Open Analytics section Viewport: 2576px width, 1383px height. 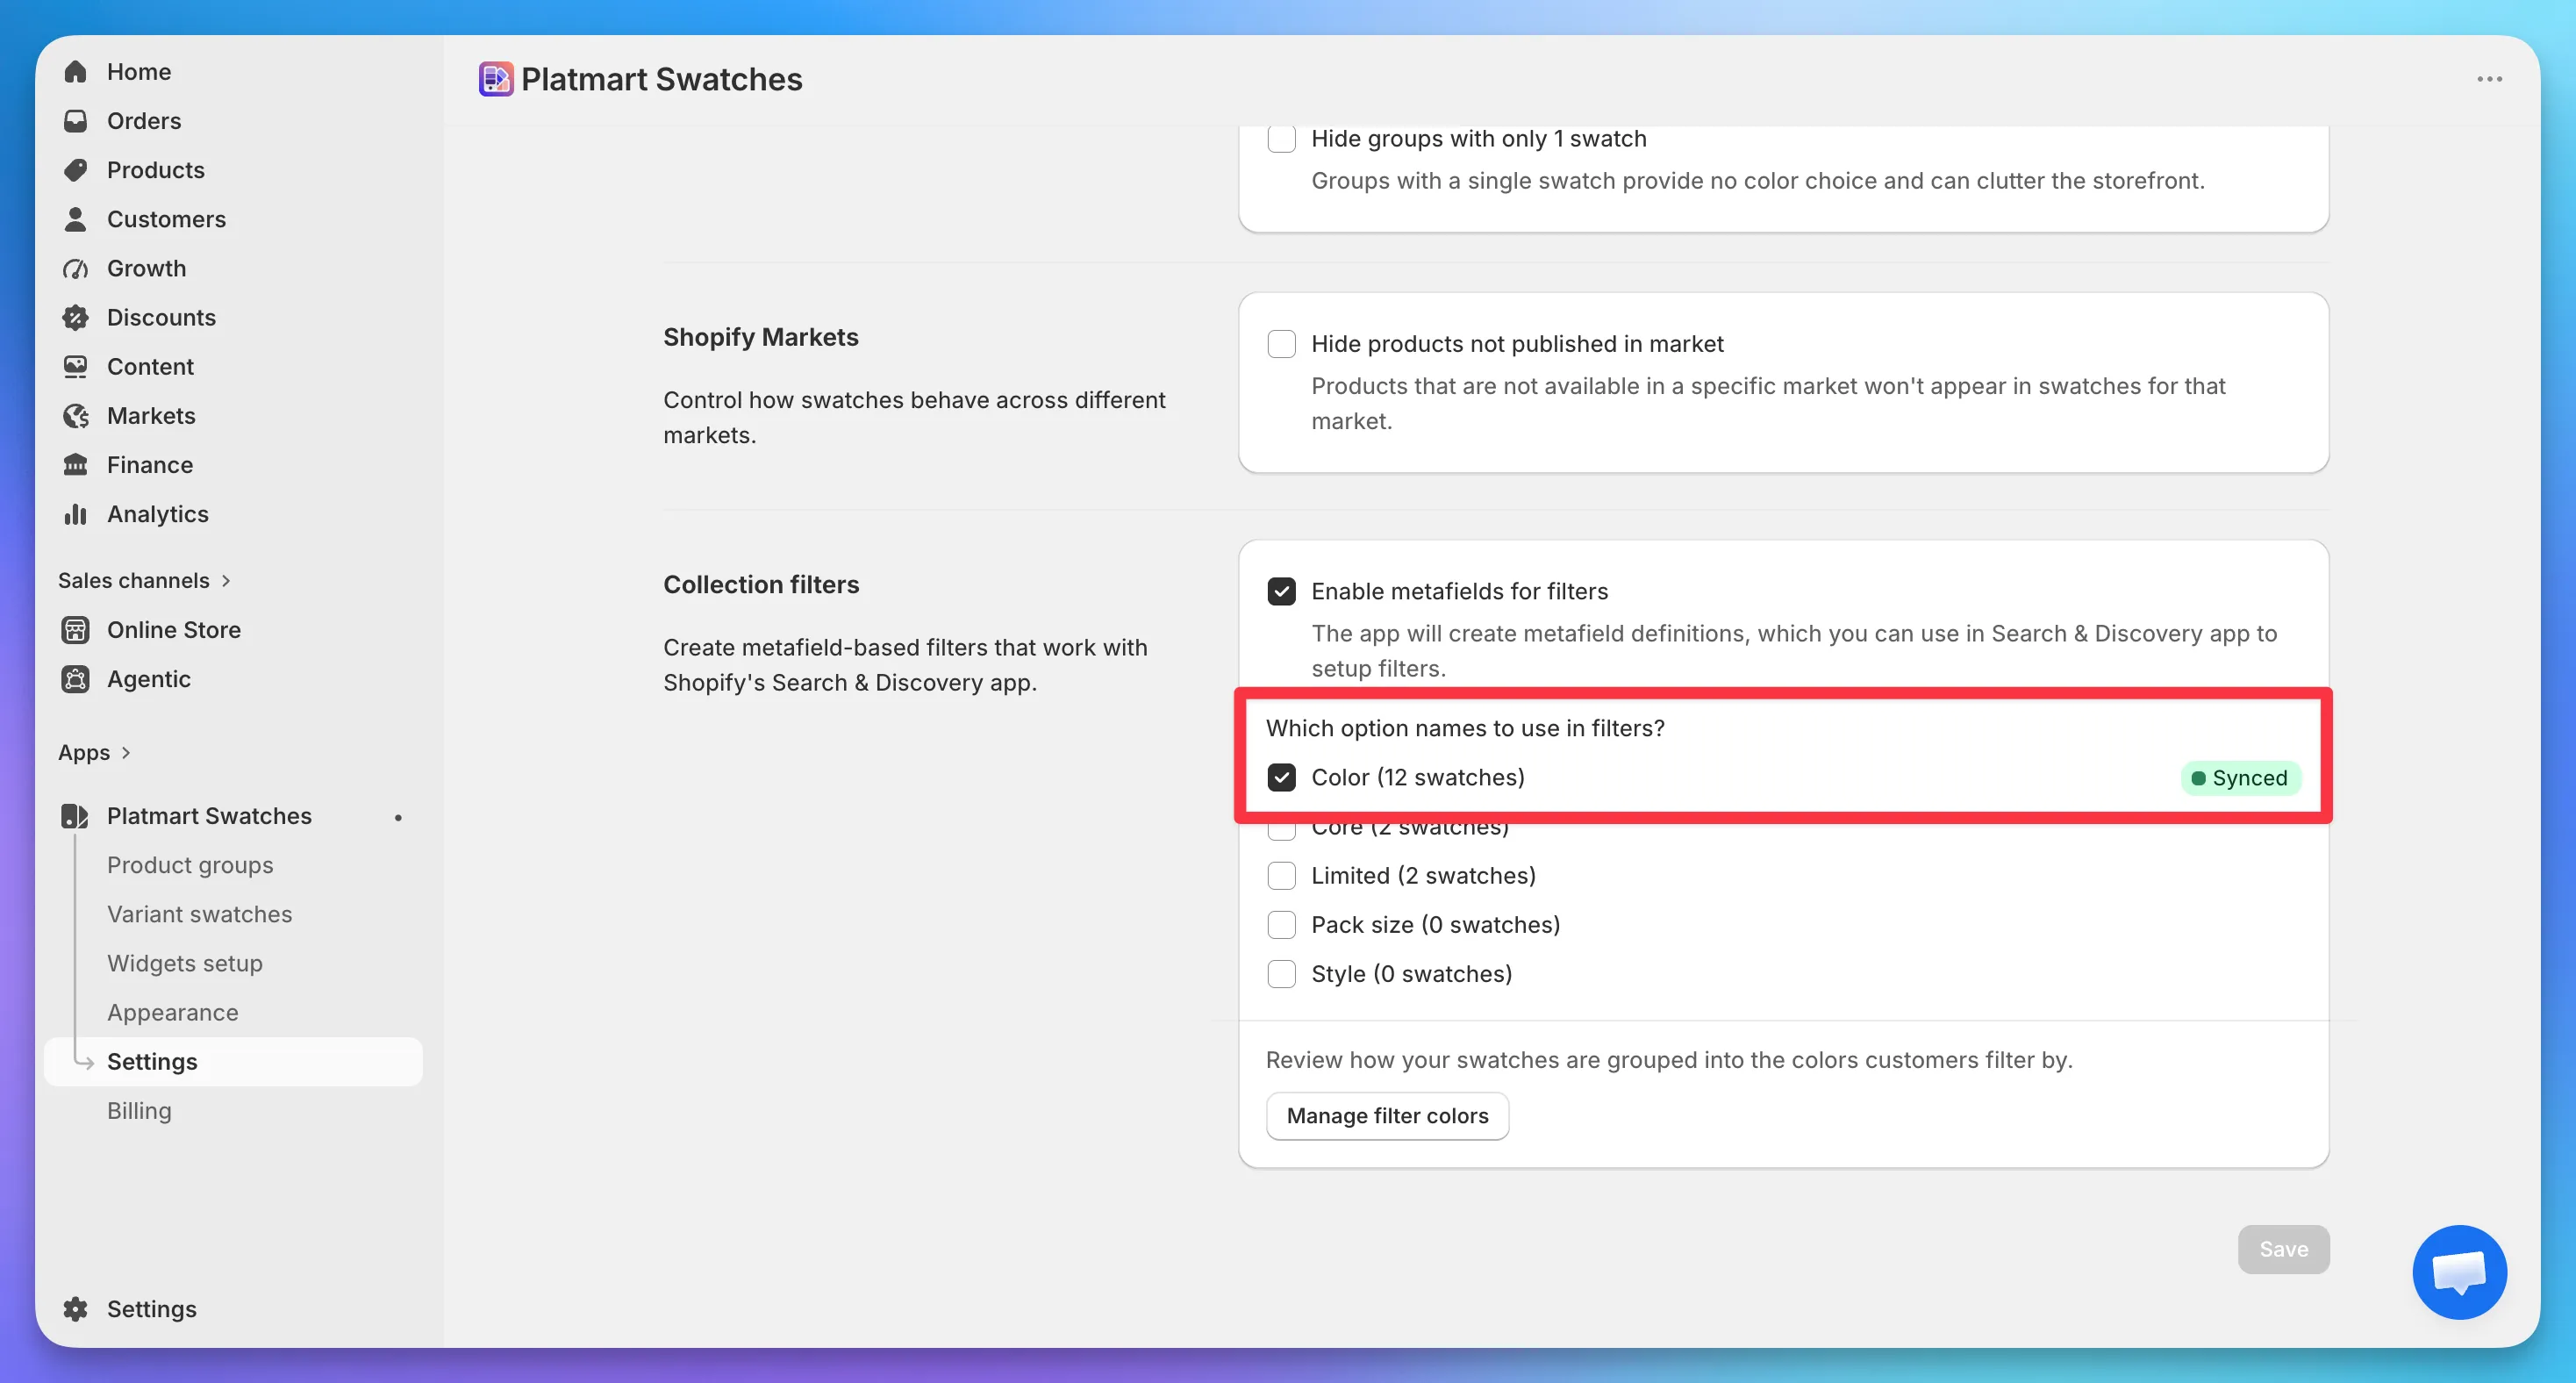158,513
